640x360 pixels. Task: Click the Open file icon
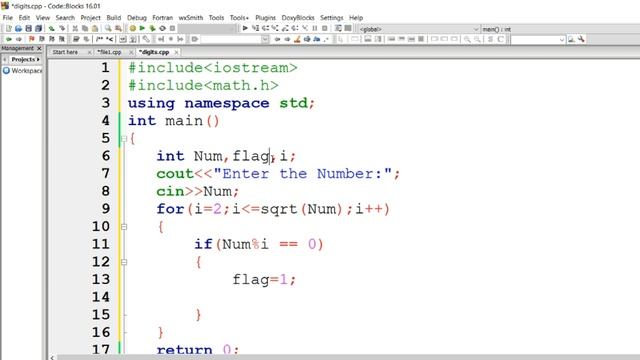click(x=18, y=28)
